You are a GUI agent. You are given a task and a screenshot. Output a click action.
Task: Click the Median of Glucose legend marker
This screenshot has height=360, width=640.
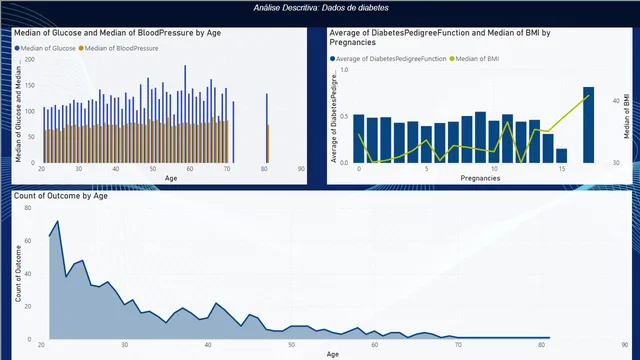pyautogui.click(x=17, y=48)
